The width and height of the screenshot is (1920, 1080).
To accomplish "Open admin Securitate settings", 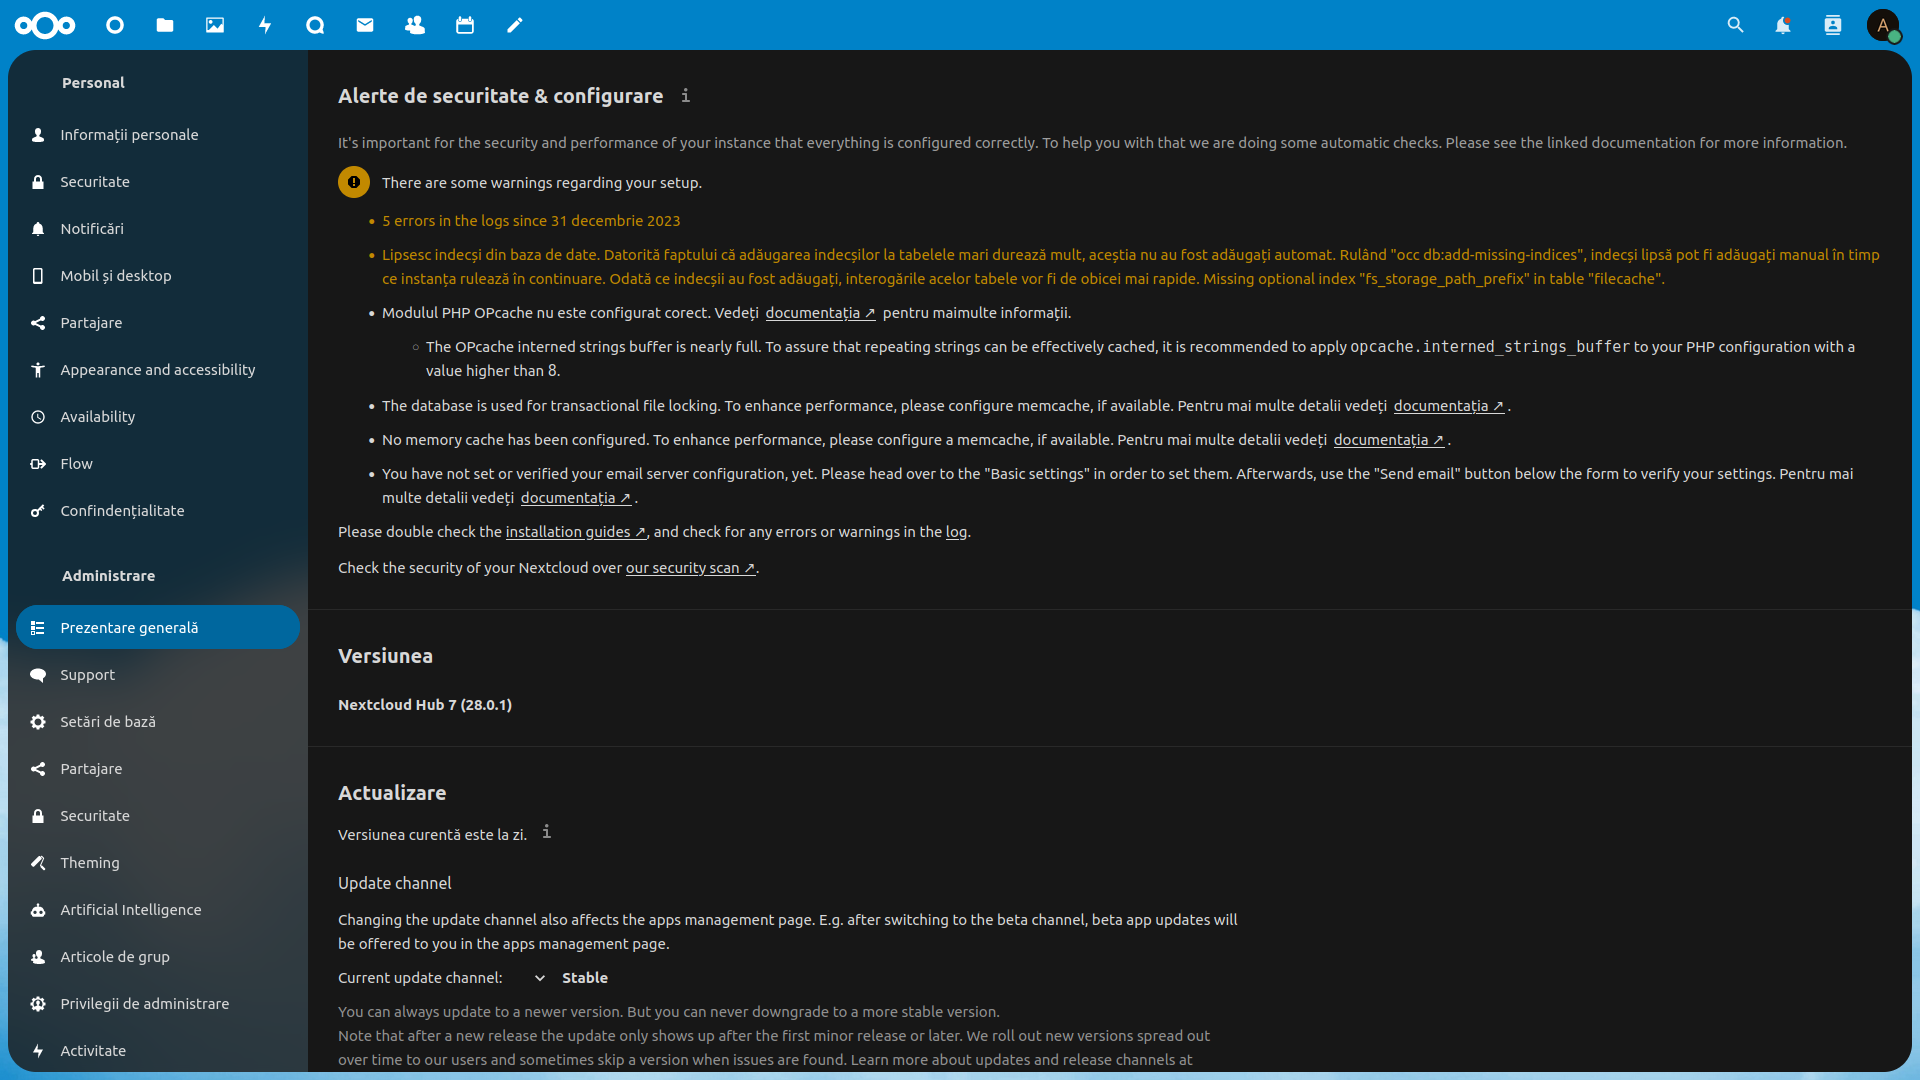I will coord(158,816).
